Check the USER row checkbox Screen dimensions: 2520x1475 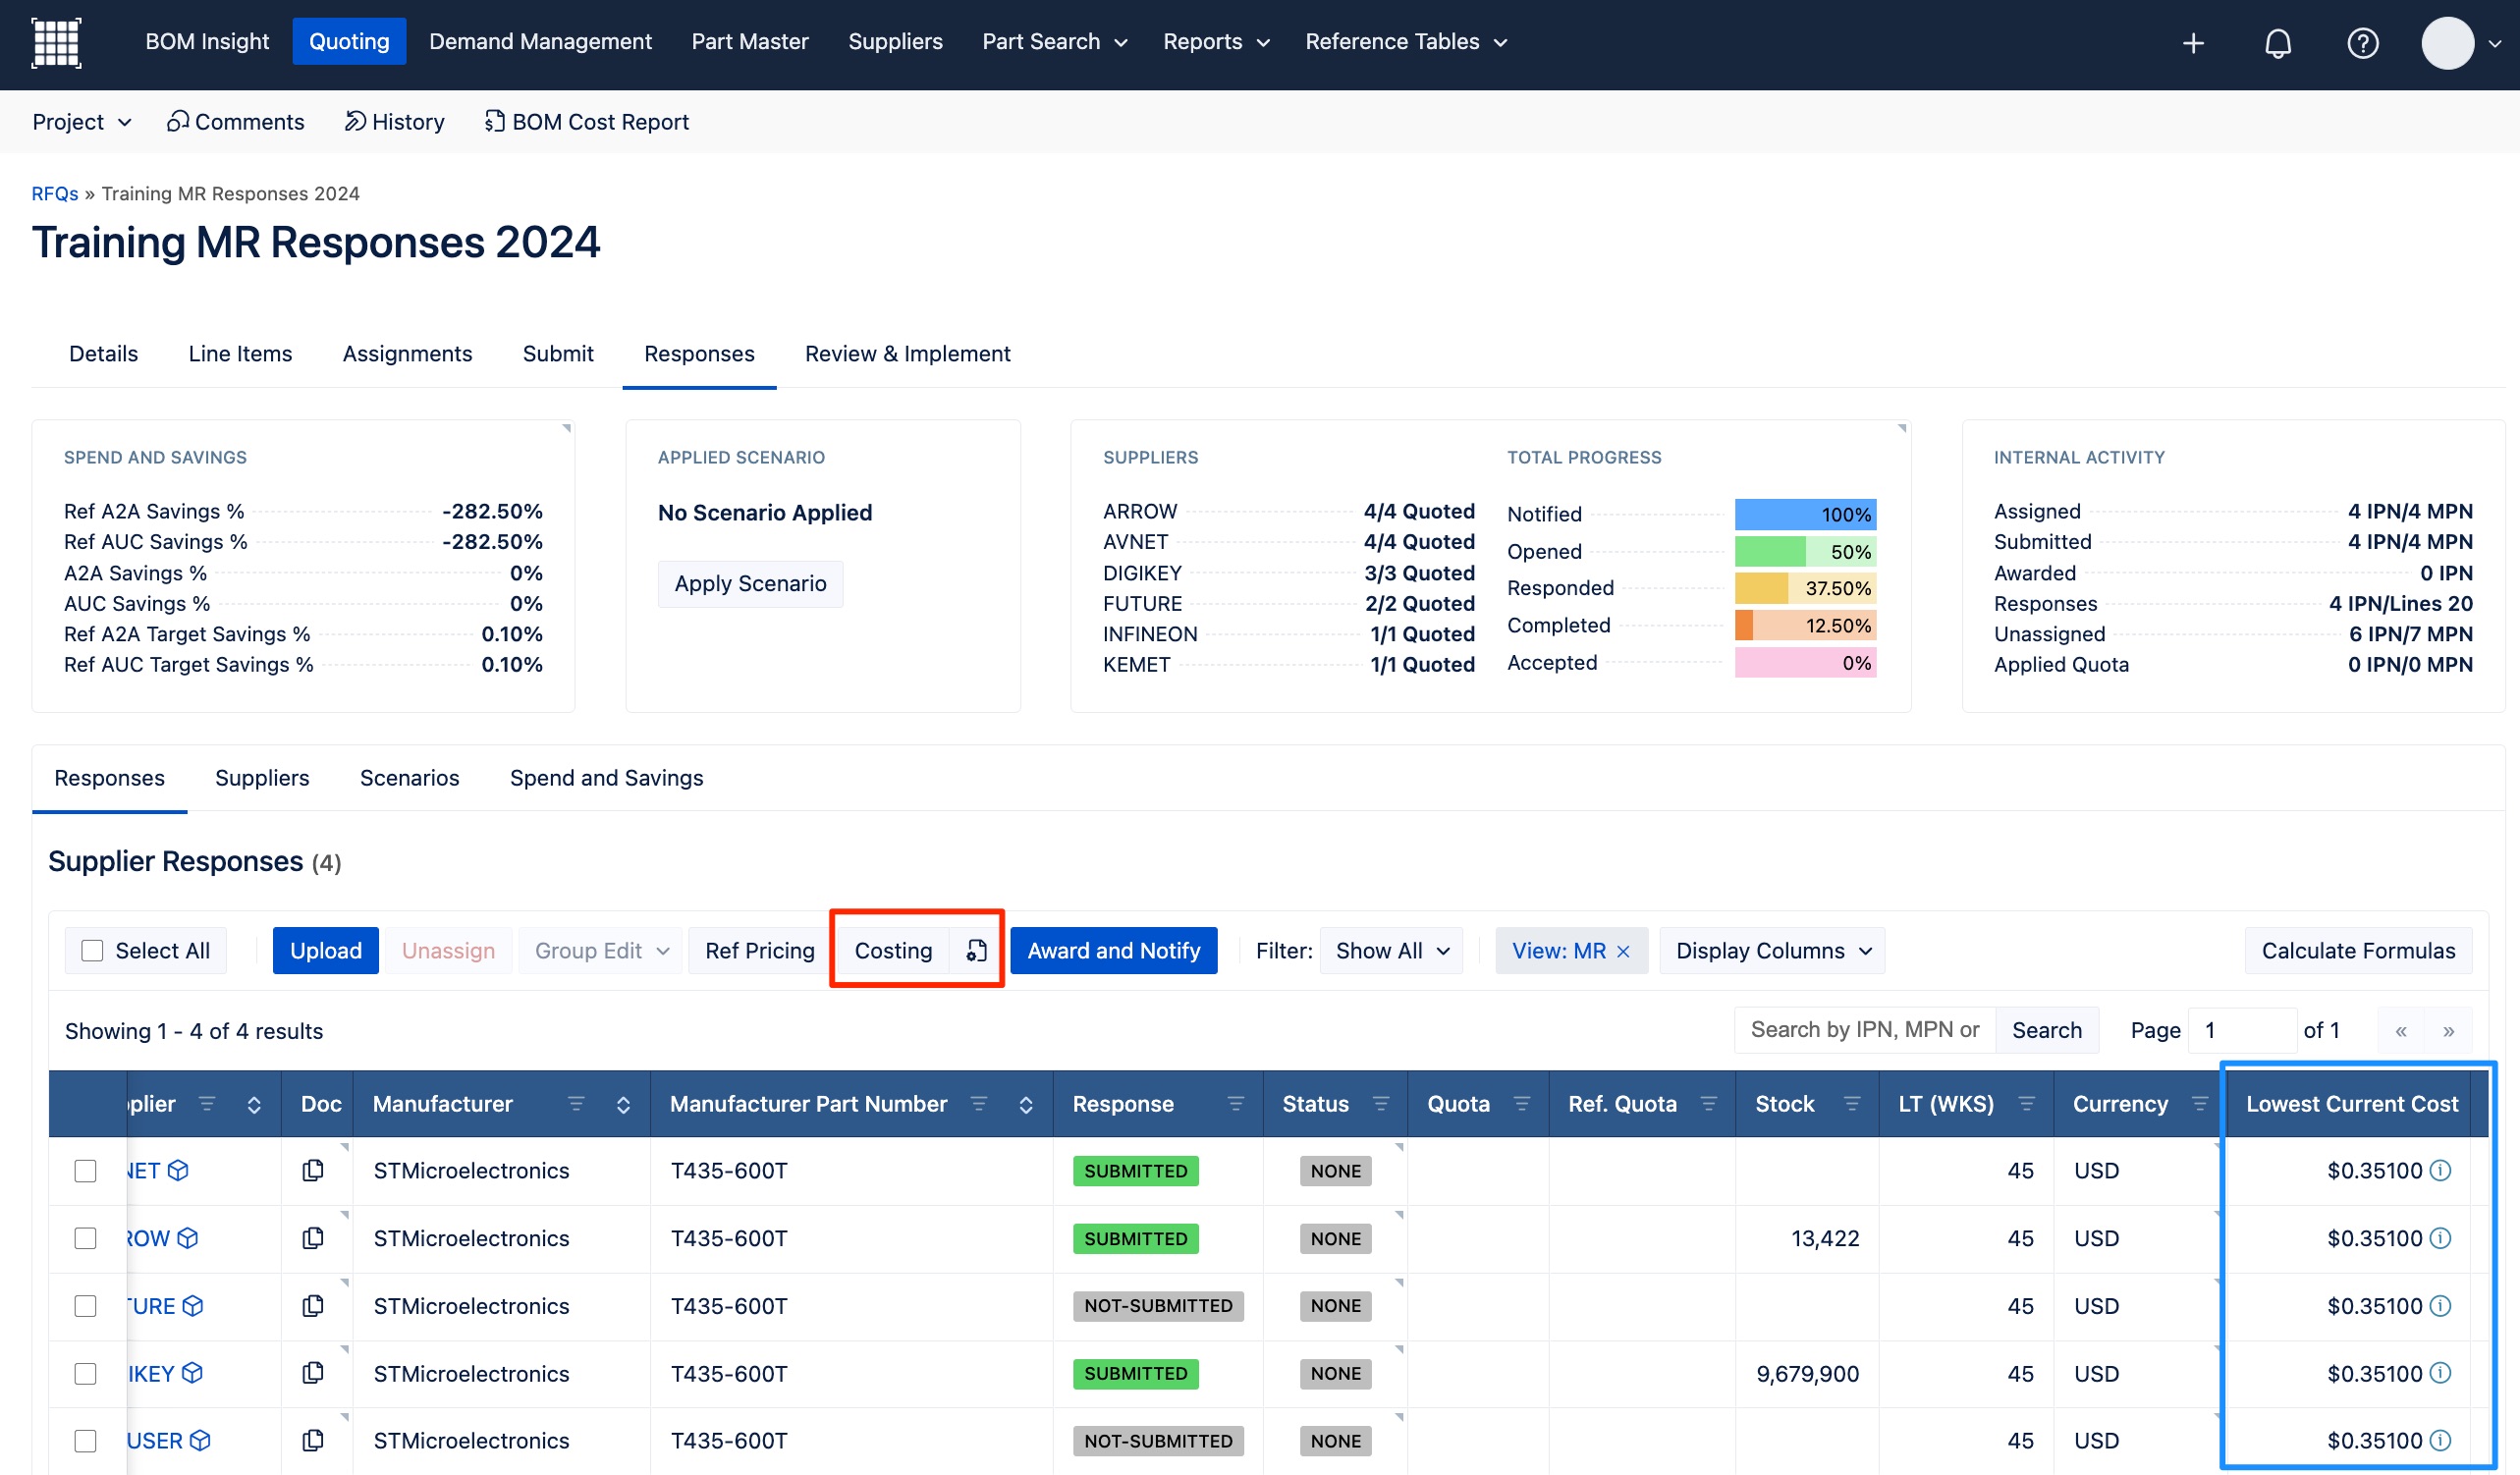(86, 1440)
